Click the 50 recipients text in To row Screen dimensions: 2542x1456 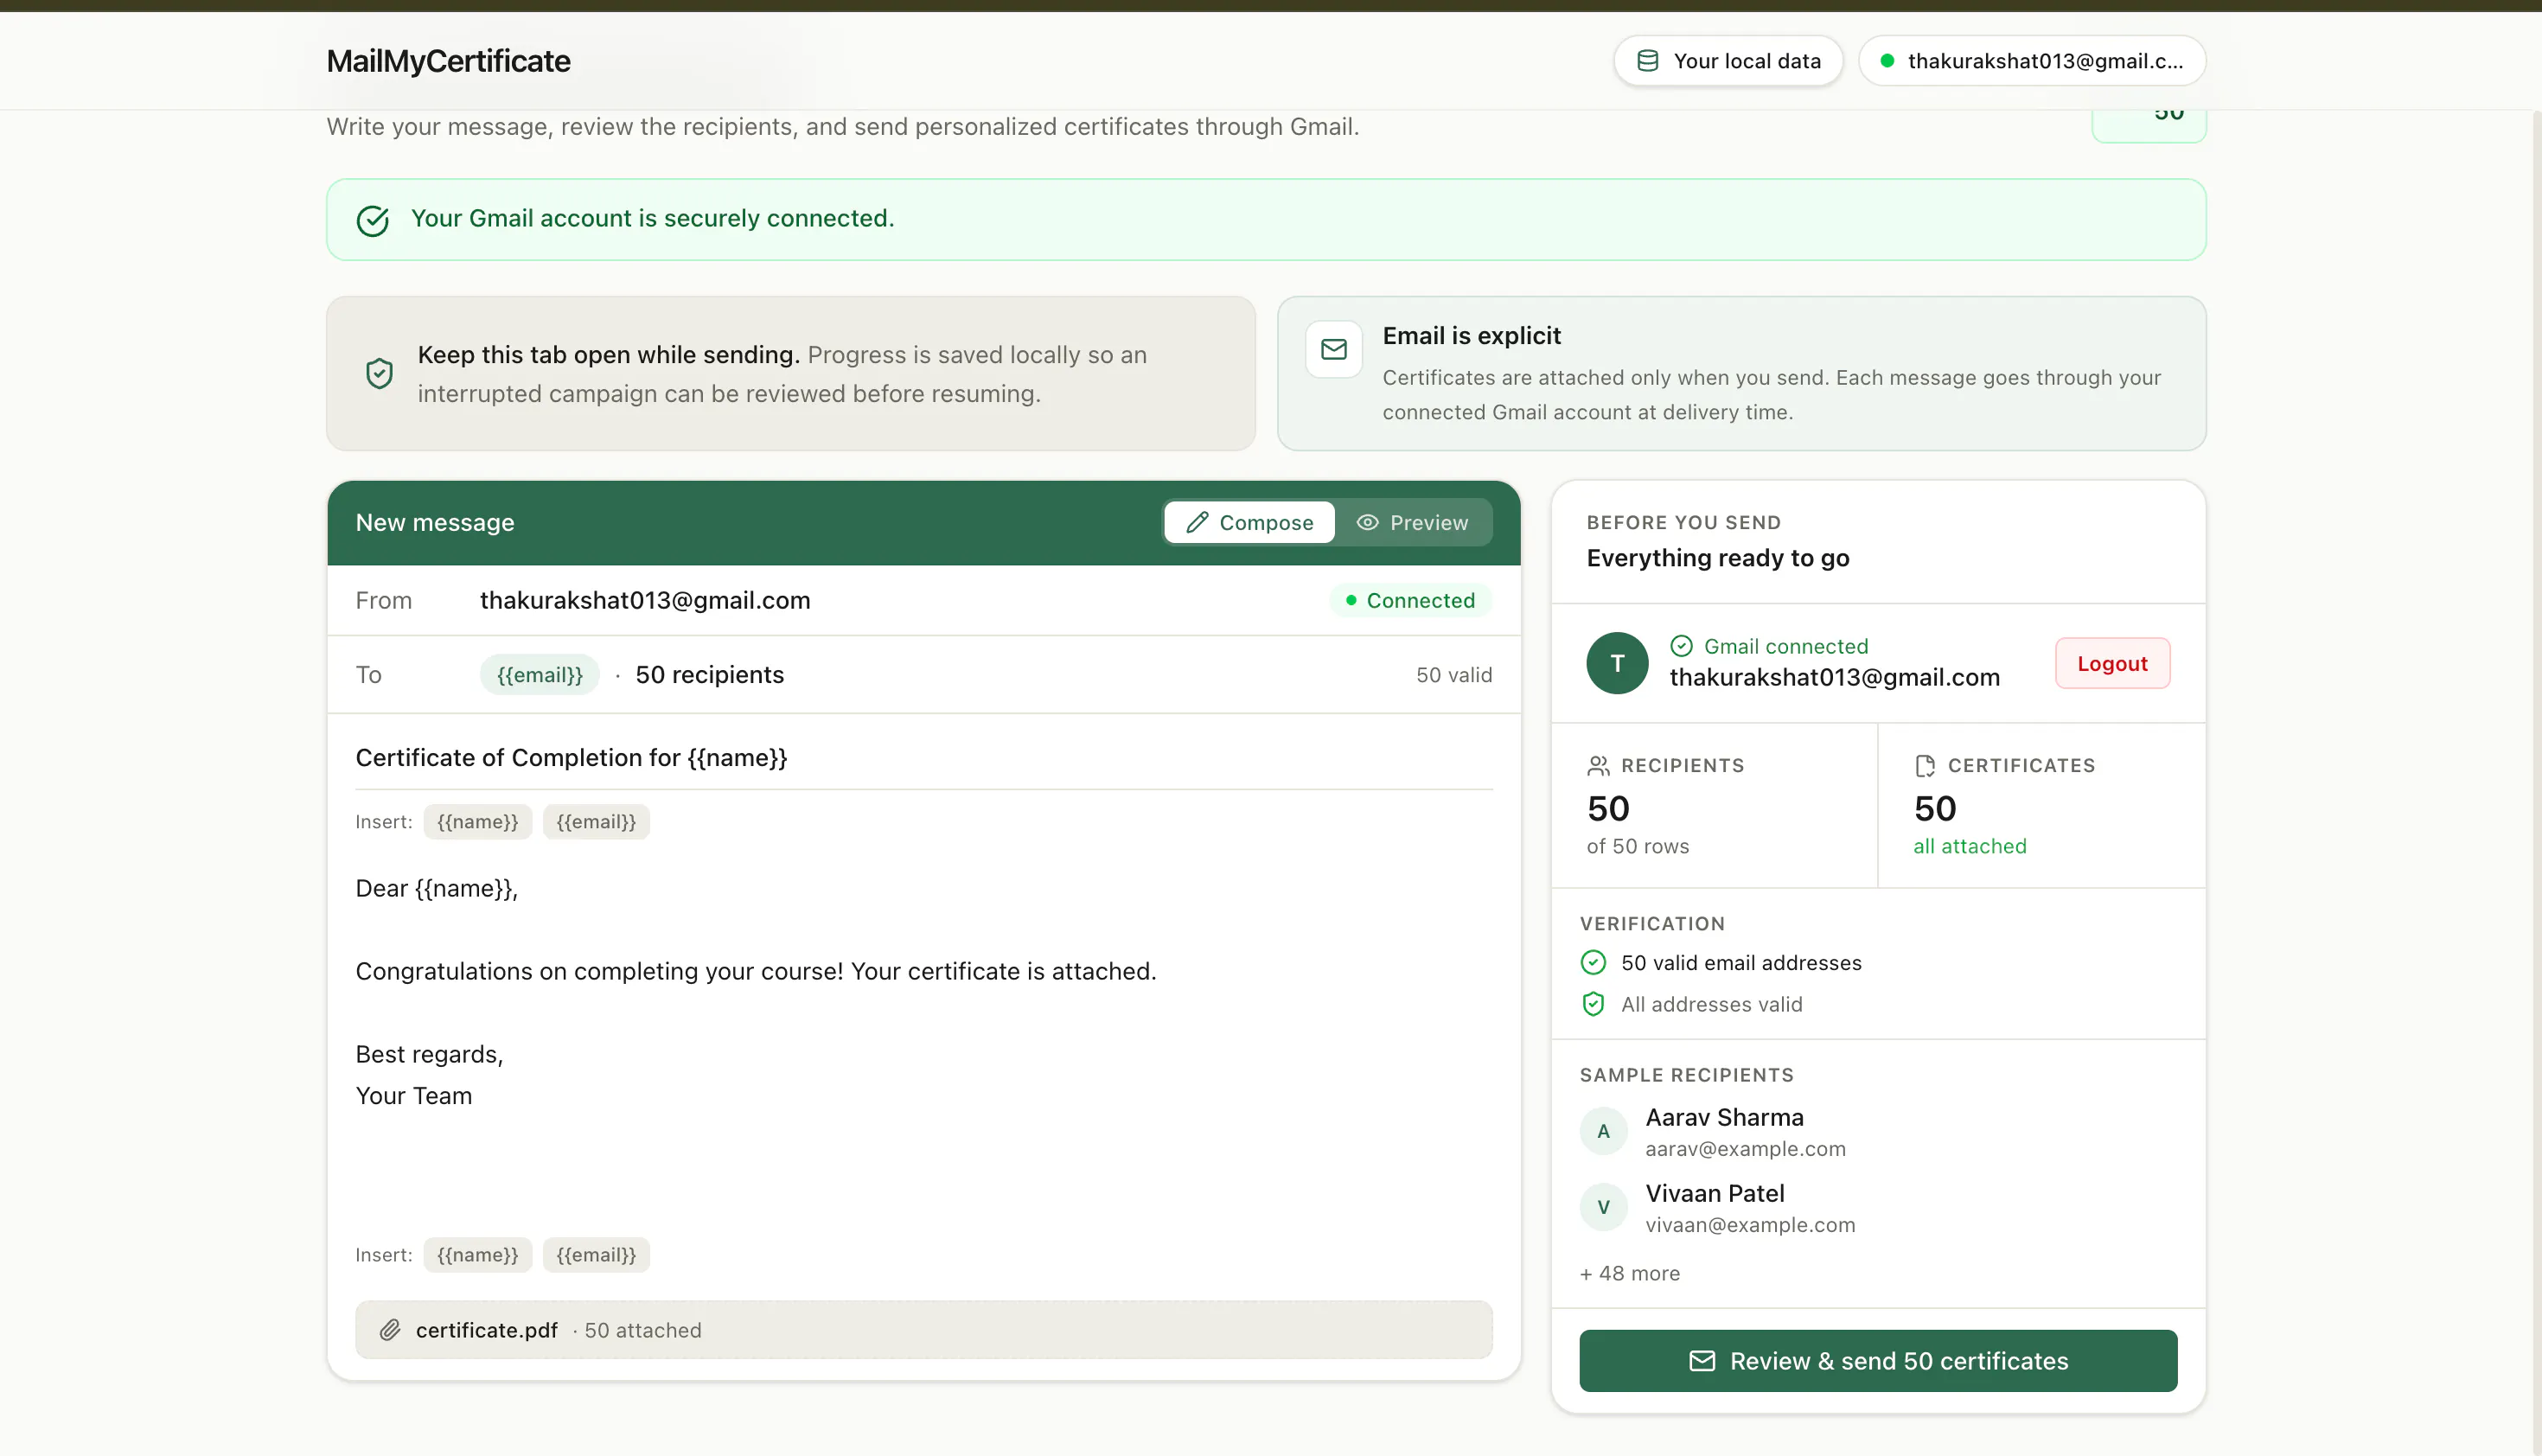tap(709, 675)
